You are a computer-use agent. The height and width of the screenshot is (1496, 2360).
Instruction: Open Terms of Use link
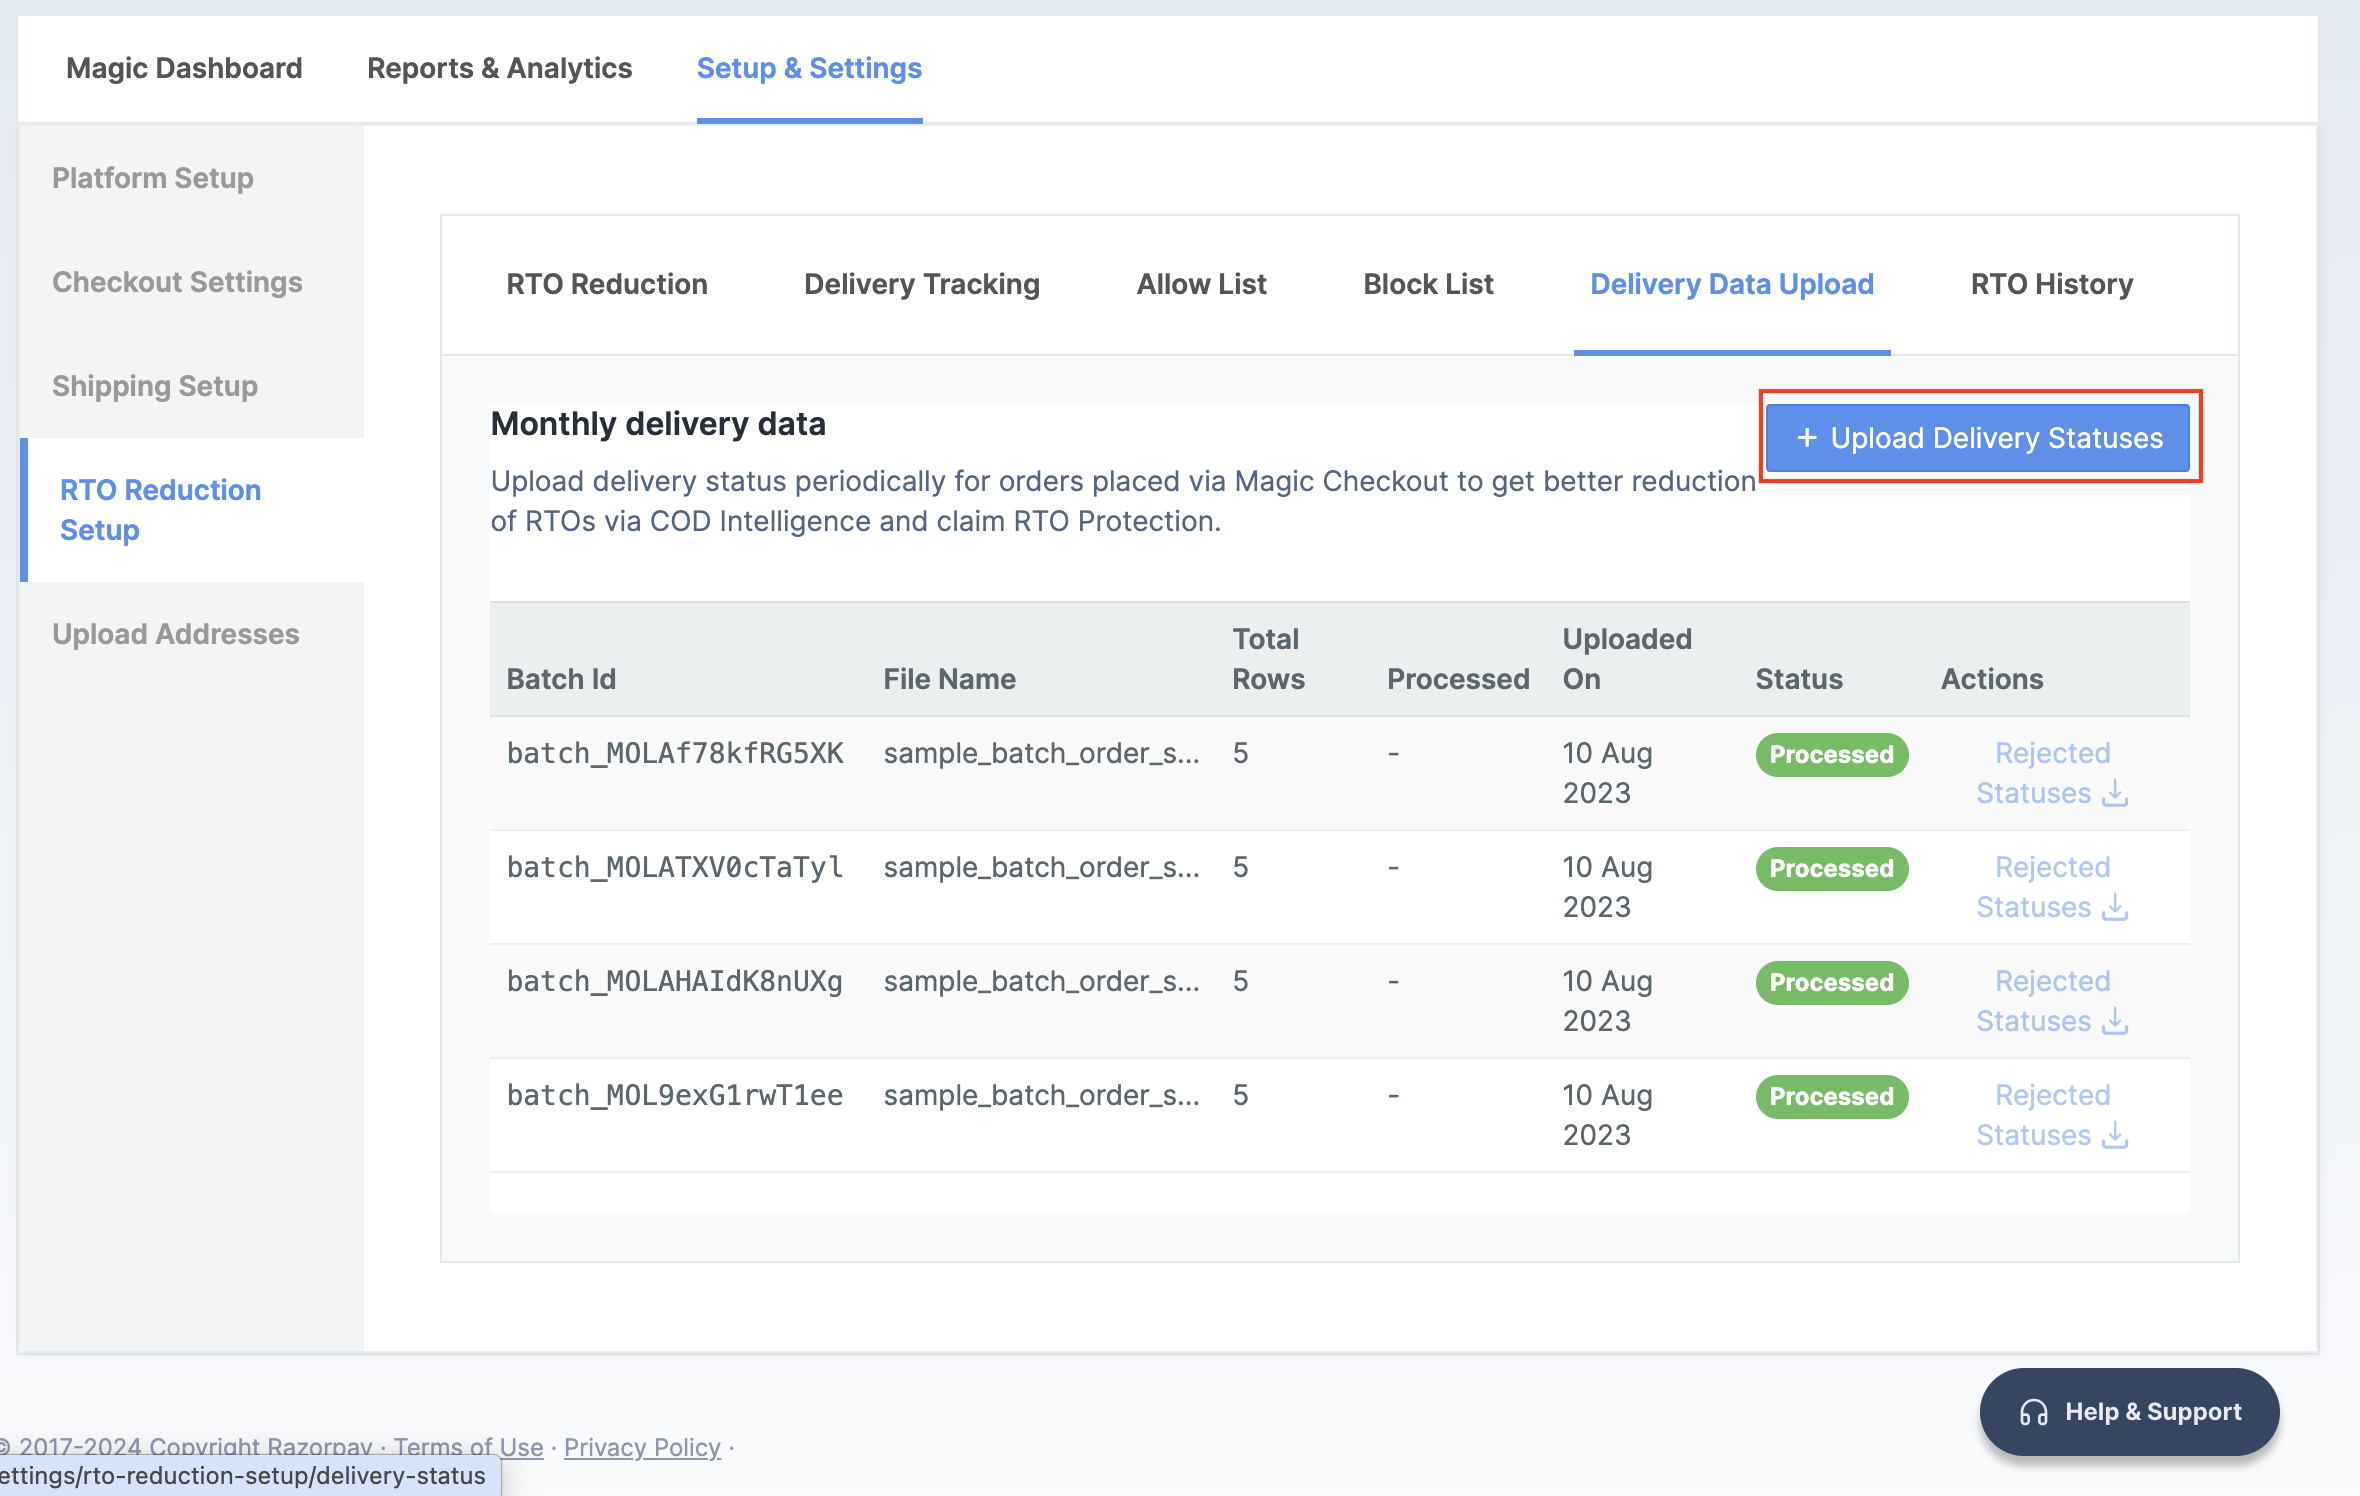pos(468,1447)
